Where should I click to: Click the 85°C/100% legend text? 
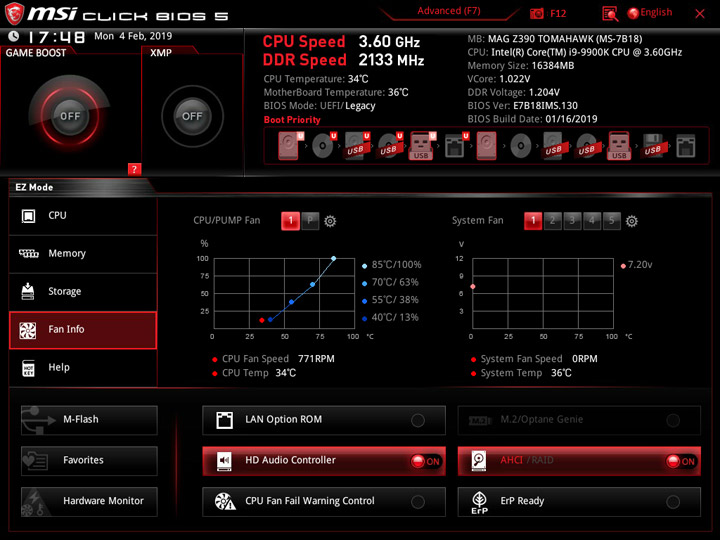coord(396,265)
